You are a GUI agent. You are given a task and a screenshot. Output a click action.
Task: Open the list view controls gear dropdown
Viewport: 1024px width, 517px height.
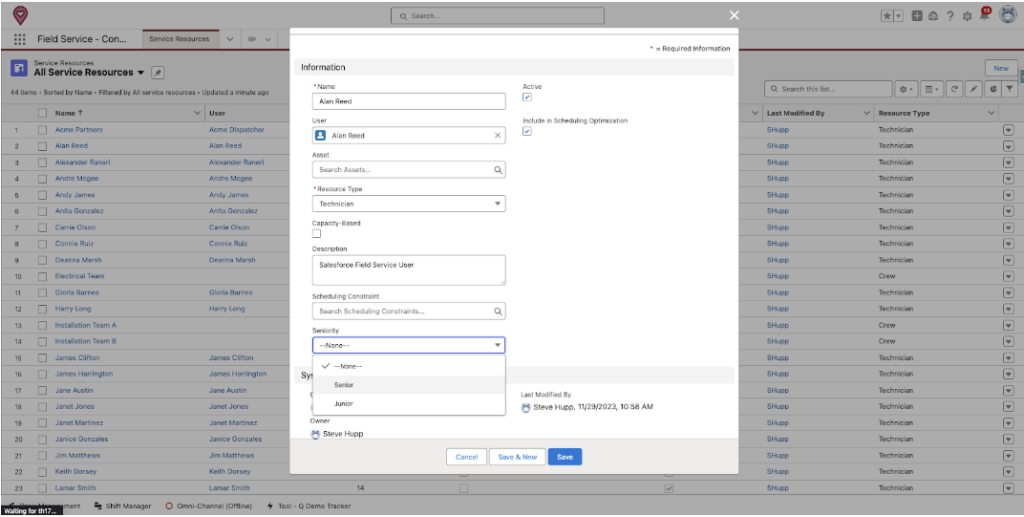point(906,89)
